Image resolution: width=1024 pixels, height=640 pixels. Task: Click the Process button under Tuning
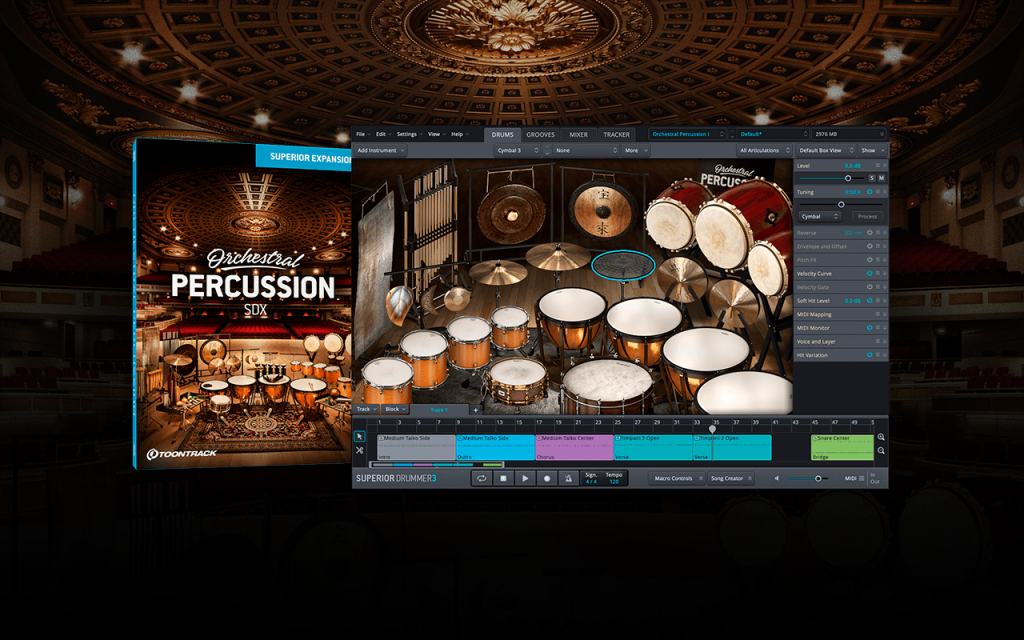tap(867, 216)
